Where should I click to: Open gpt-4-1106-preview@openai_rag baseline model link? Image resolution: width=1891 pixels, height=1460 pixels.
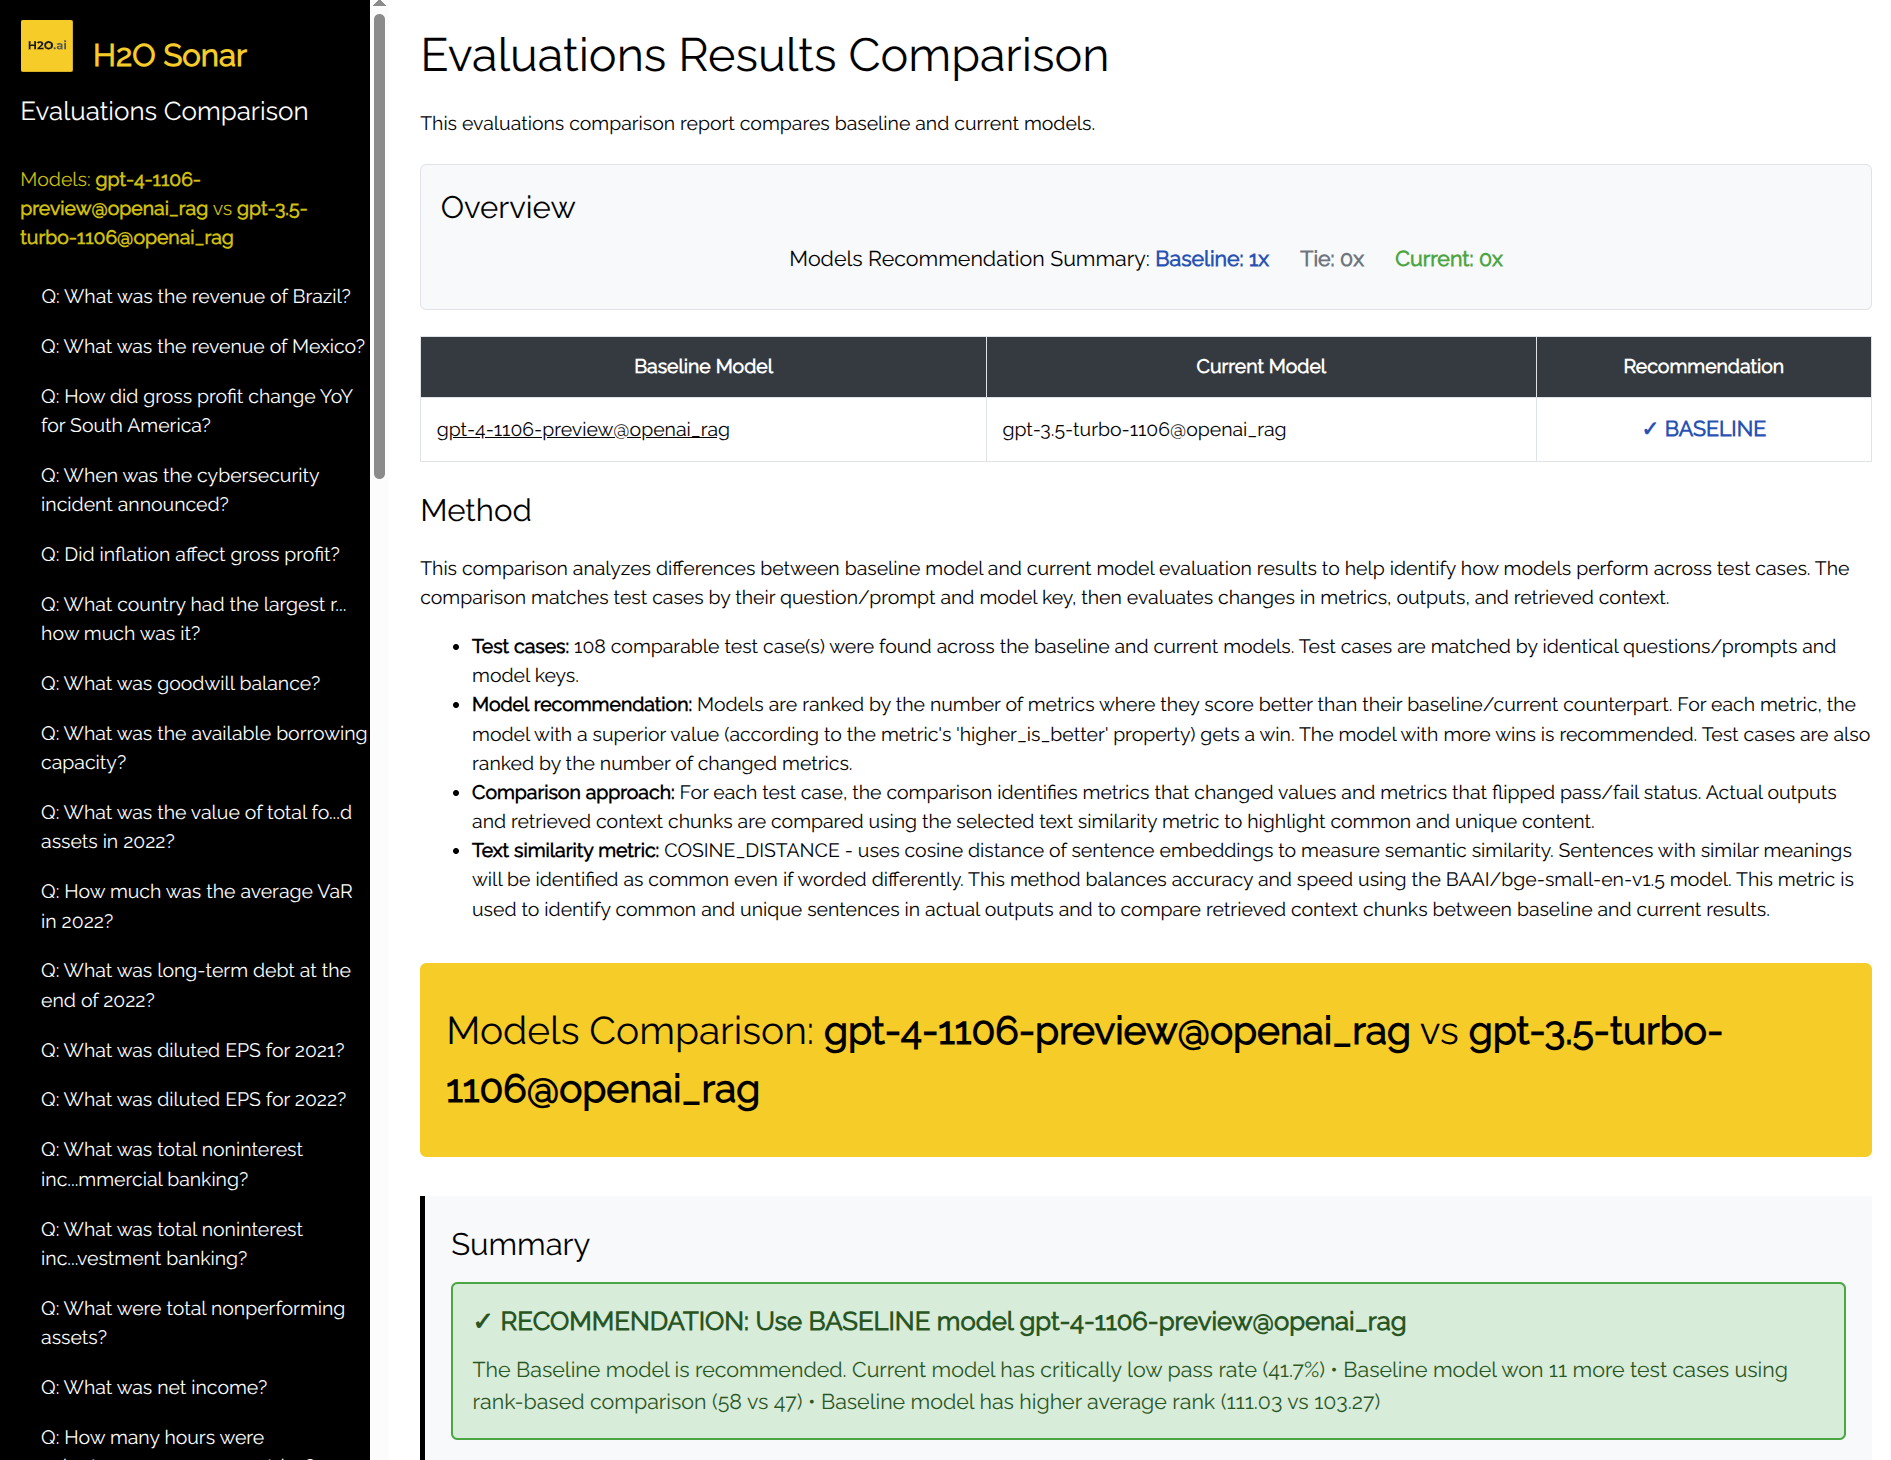click(583, 429)
